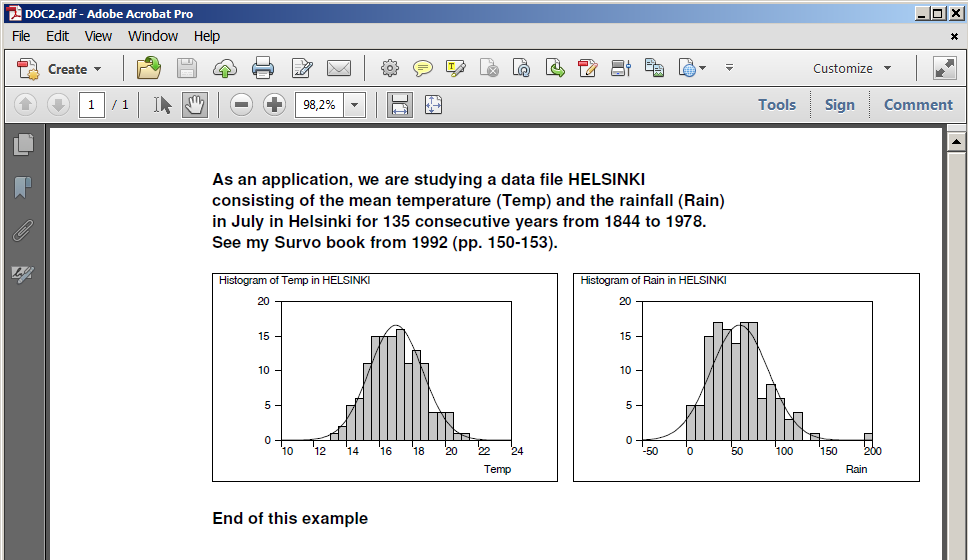Image resolution: width=968 pixels, height=560 pixels.
Task: Show the Page Thumbnails panel
Action: pyautogui.click(x=23, y=144)
